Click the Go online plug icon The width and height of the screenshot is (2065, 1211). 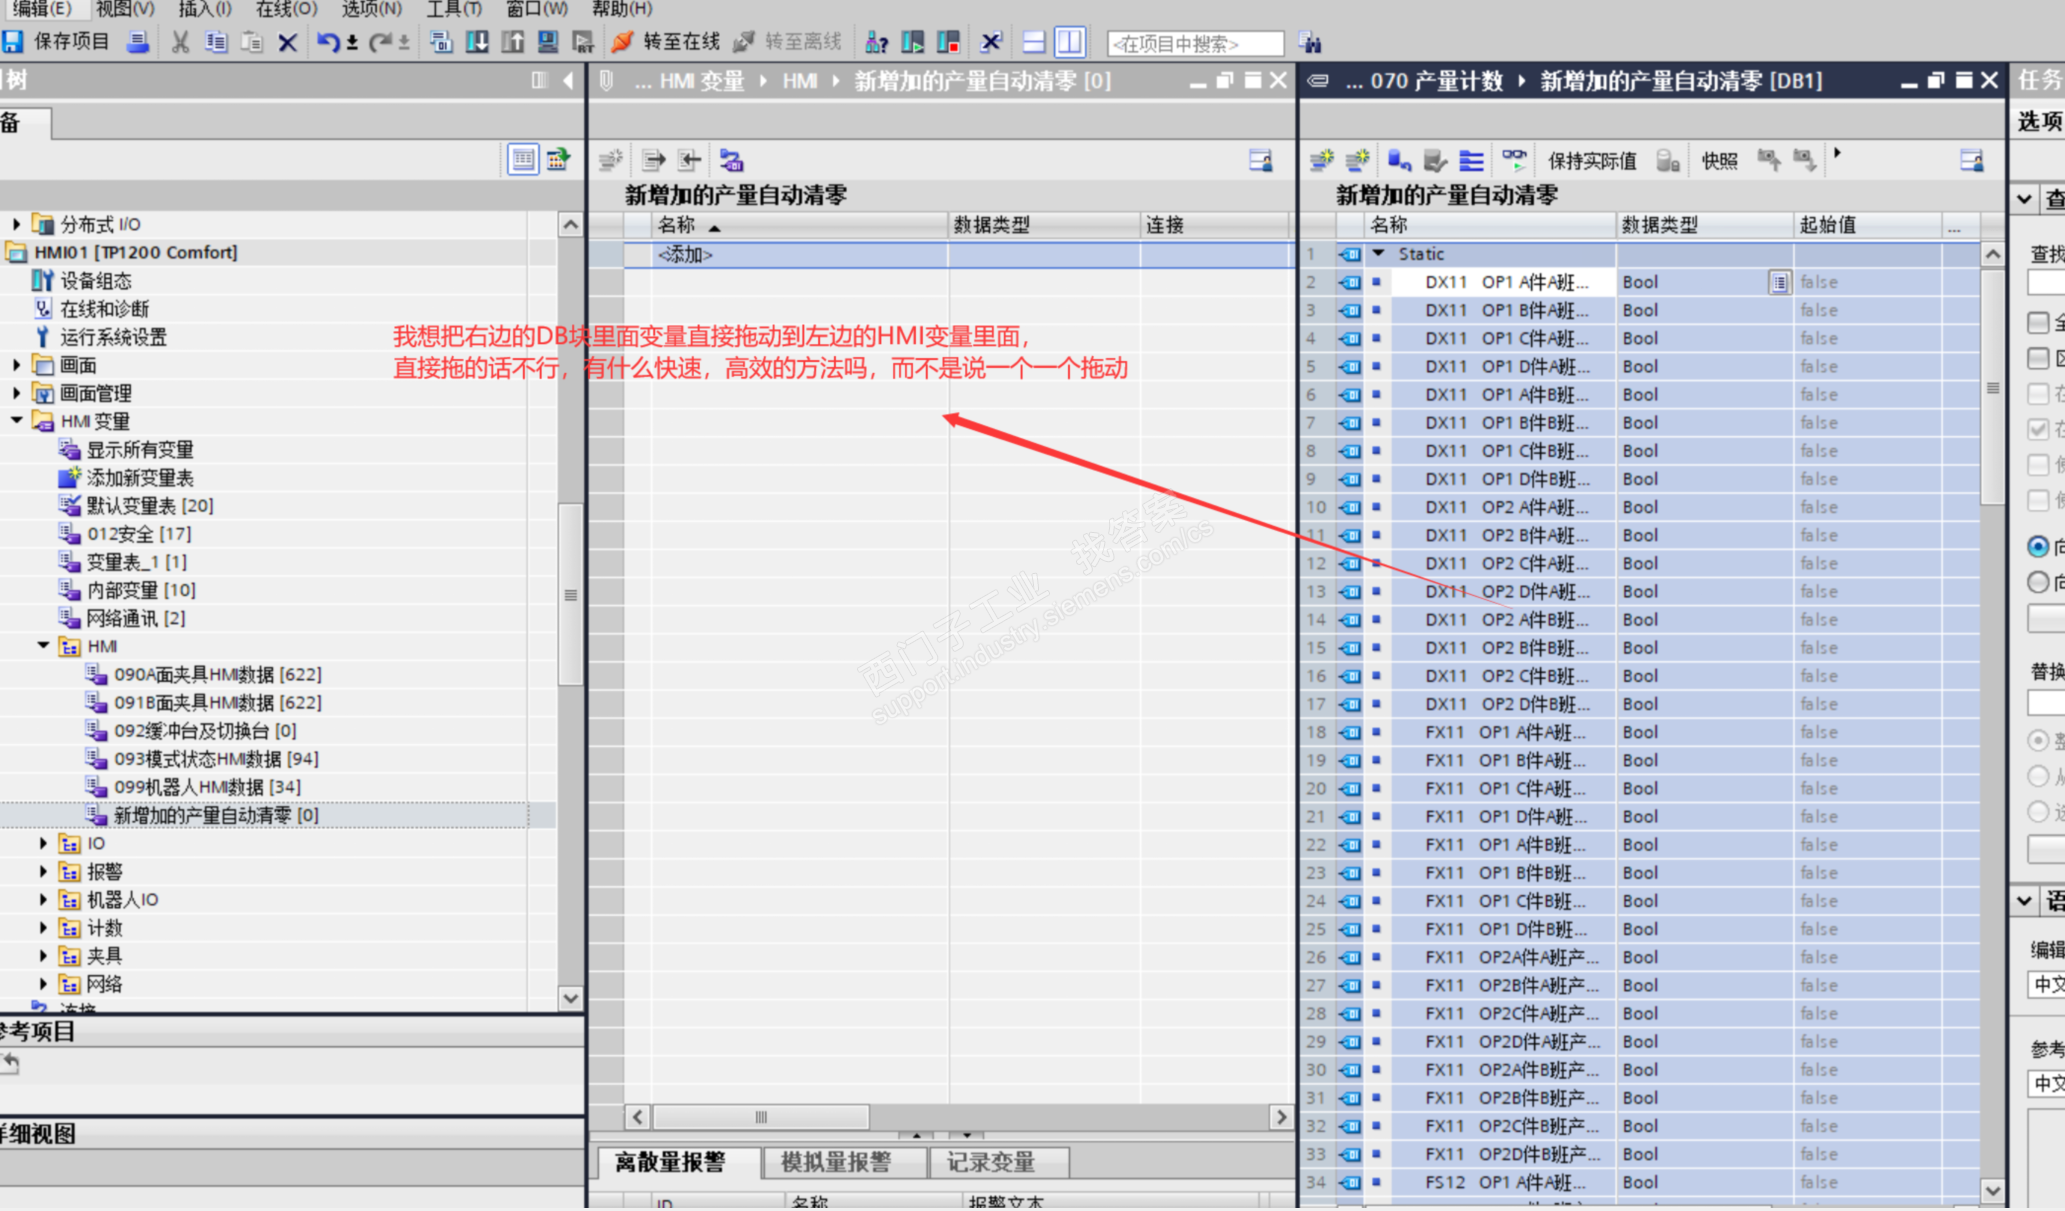pyautogui.click(x=622, y=42)
